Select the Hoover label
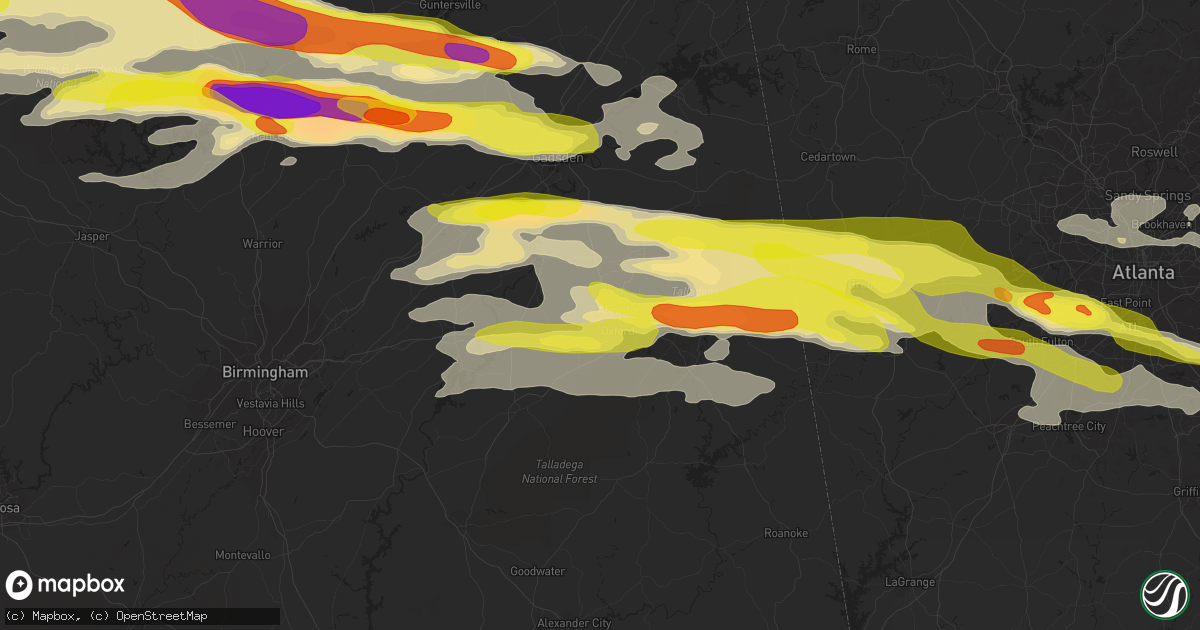Viewport: 1200px width, 630px height. (264, 432)
